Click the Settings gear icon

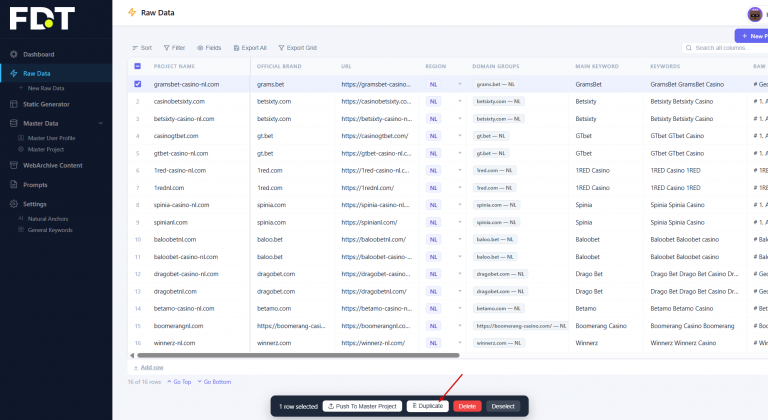pyautogui.click(x=14, y=204)
